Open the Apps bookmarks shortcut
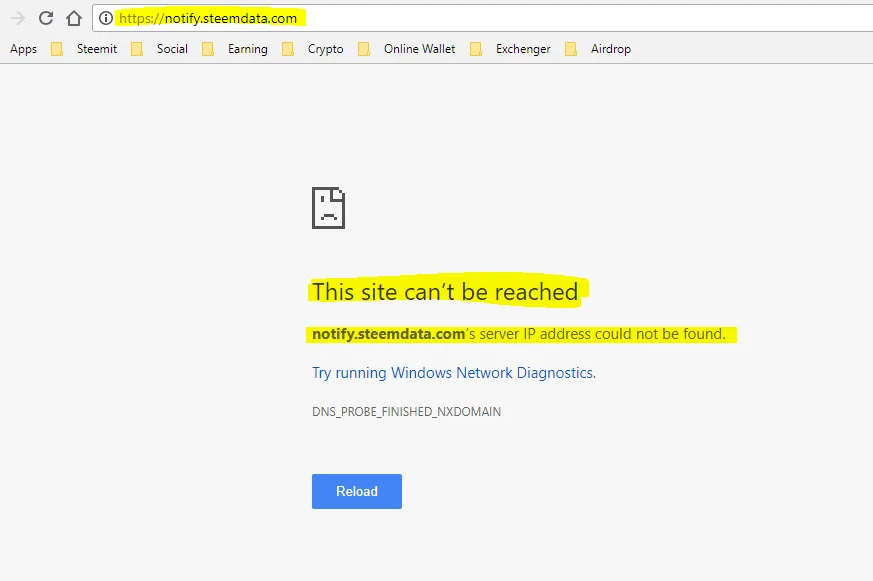Image resolution: width=873 pixels, height=581 pixels. coord(23,49)
